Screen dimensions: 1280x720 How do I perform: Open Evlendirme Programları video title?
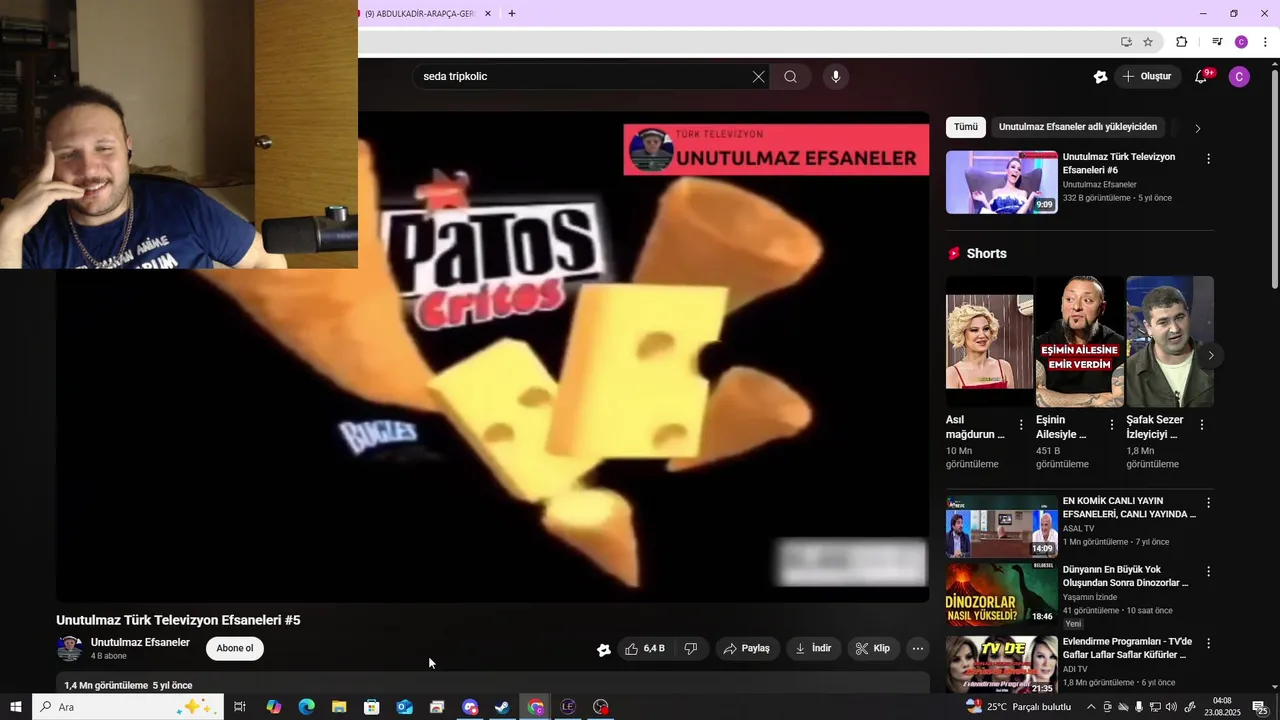click(1127, 648)
